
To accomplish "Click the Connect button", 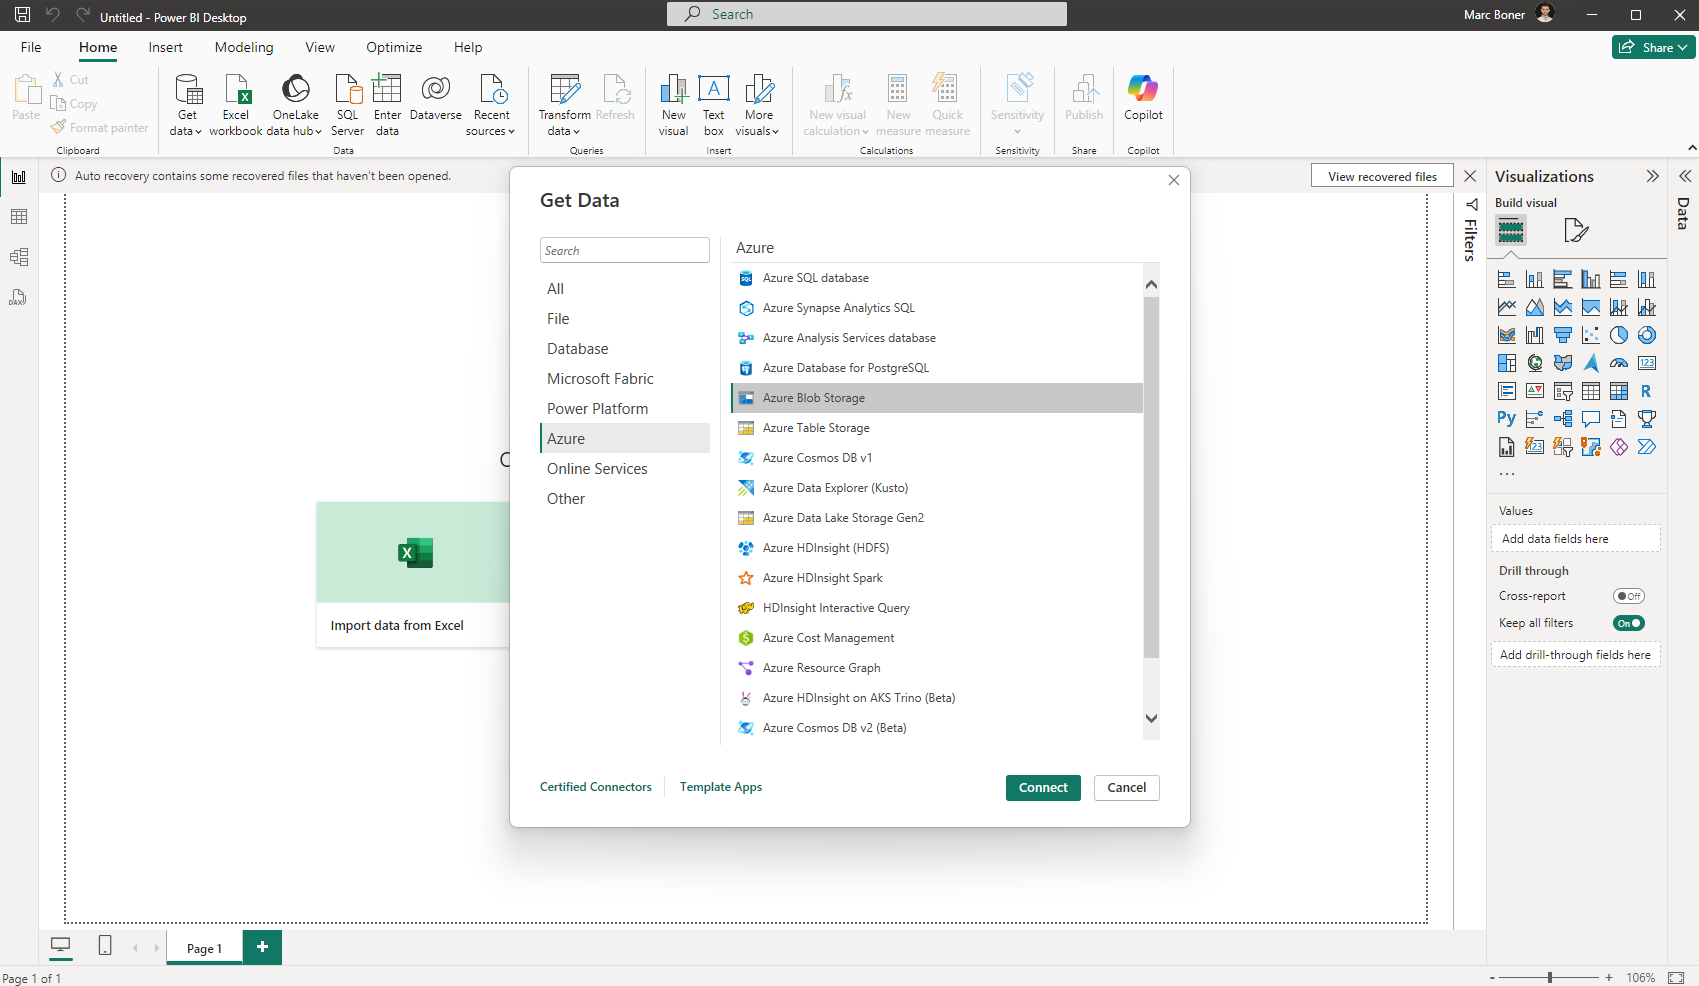I will tap(1042, 788).
